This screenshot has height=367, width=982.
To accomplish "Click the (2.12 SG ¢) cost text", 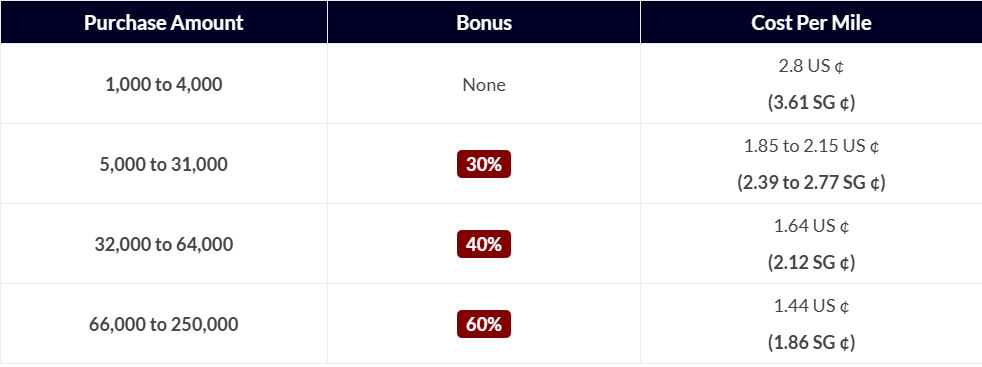I will 811,262.
